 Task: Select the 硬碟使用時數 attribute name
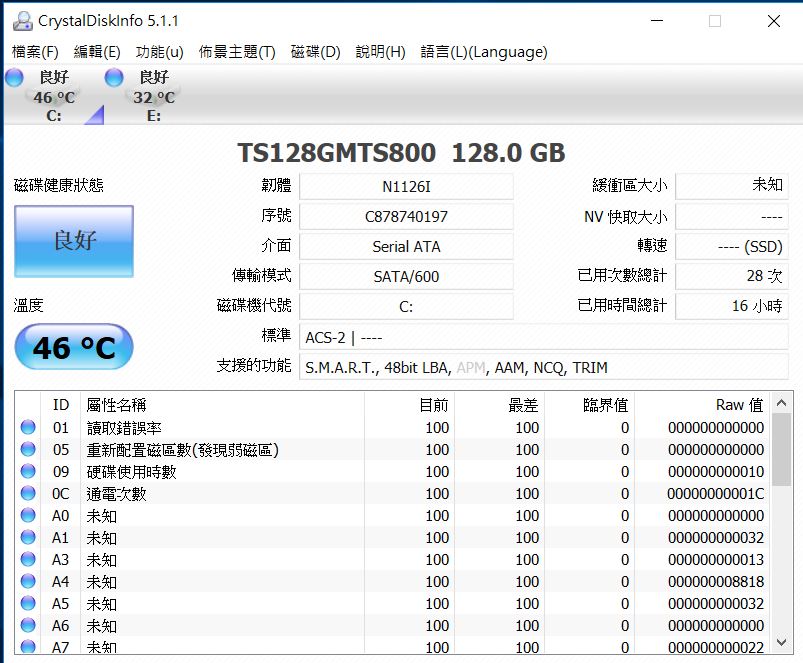pyautogui.click(x=131, y=472)
